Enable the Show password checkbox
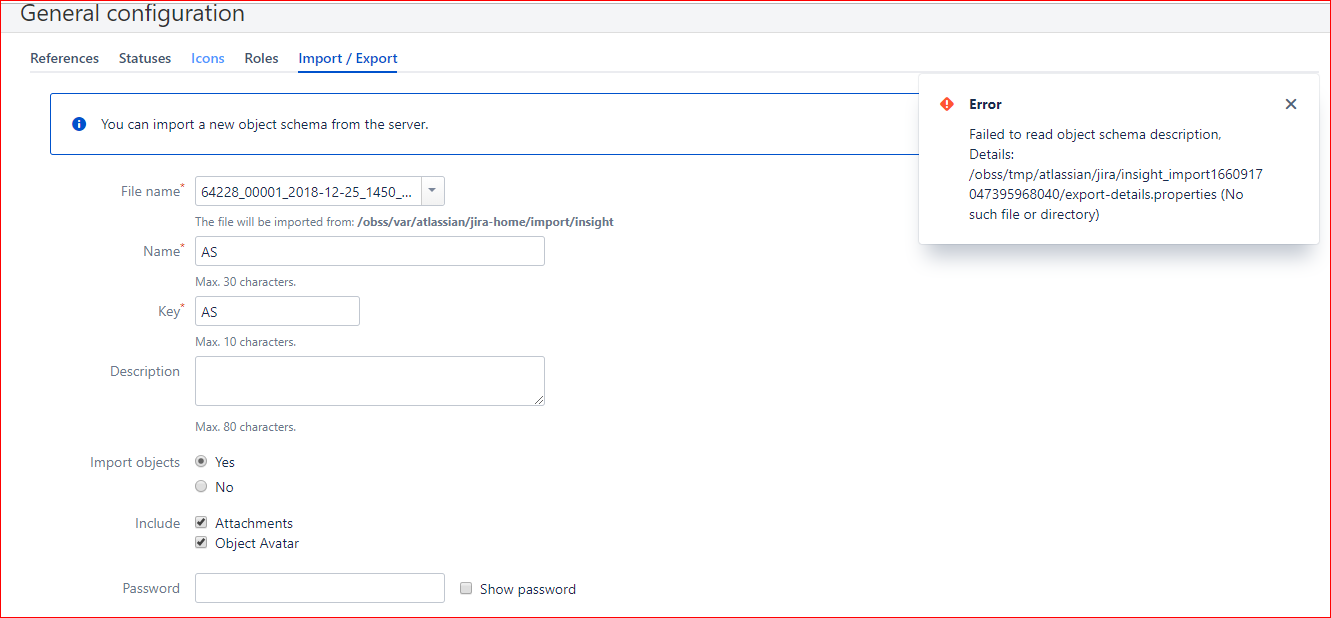This screenshot has height=618, width=1331. (x=466, y=589)
